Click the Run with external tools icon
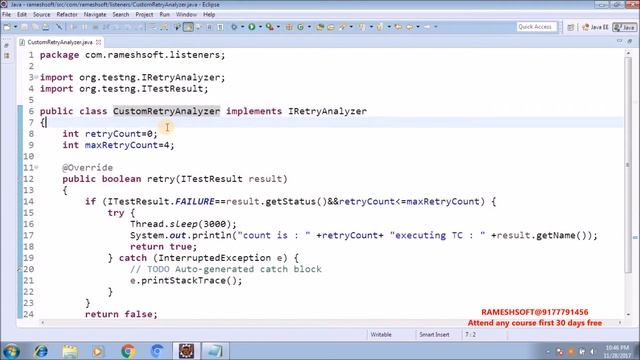Image resolution: width=640 pixels, height=360 pixels. click(270, 27)
